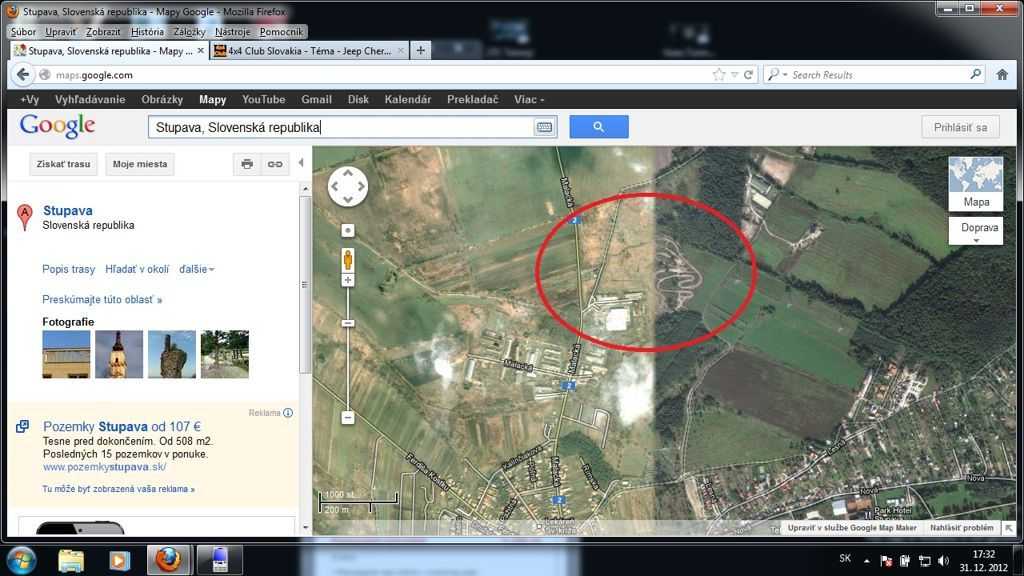Open the media player taskbar icon

point(119,560)
